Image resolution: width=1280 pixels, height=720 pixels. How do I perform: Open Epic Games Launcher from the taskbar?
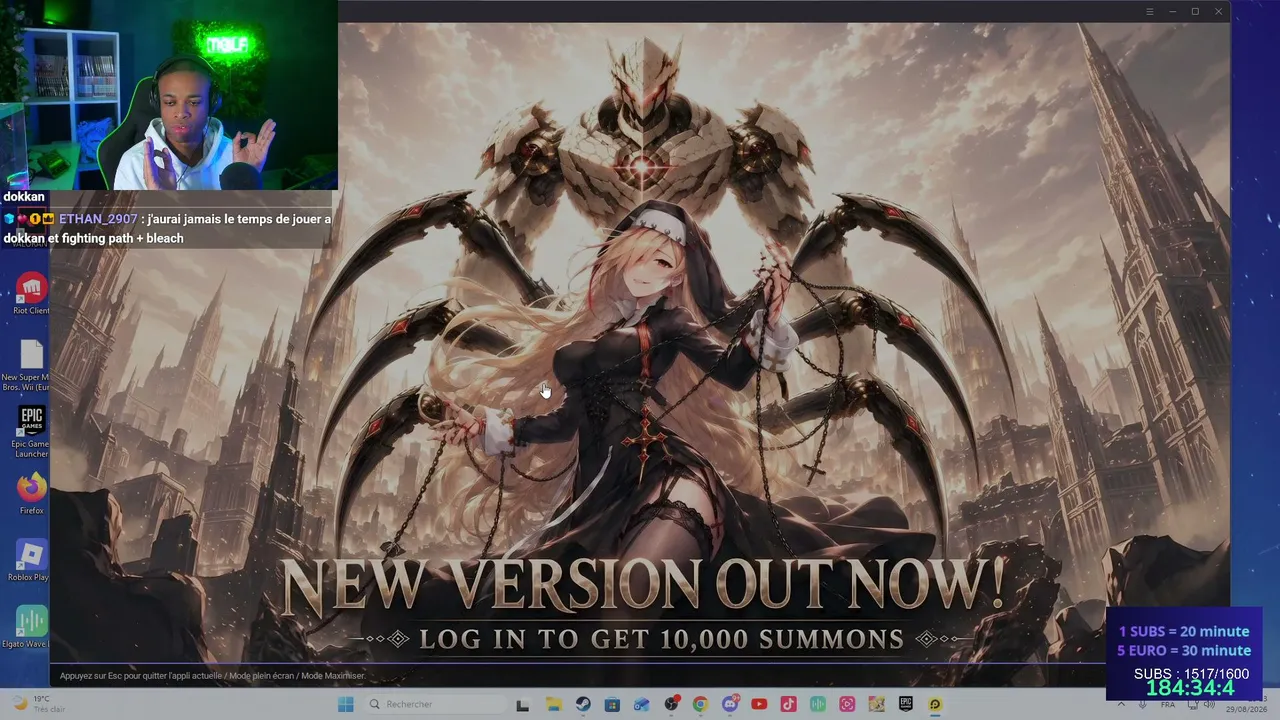pos(906,705)
